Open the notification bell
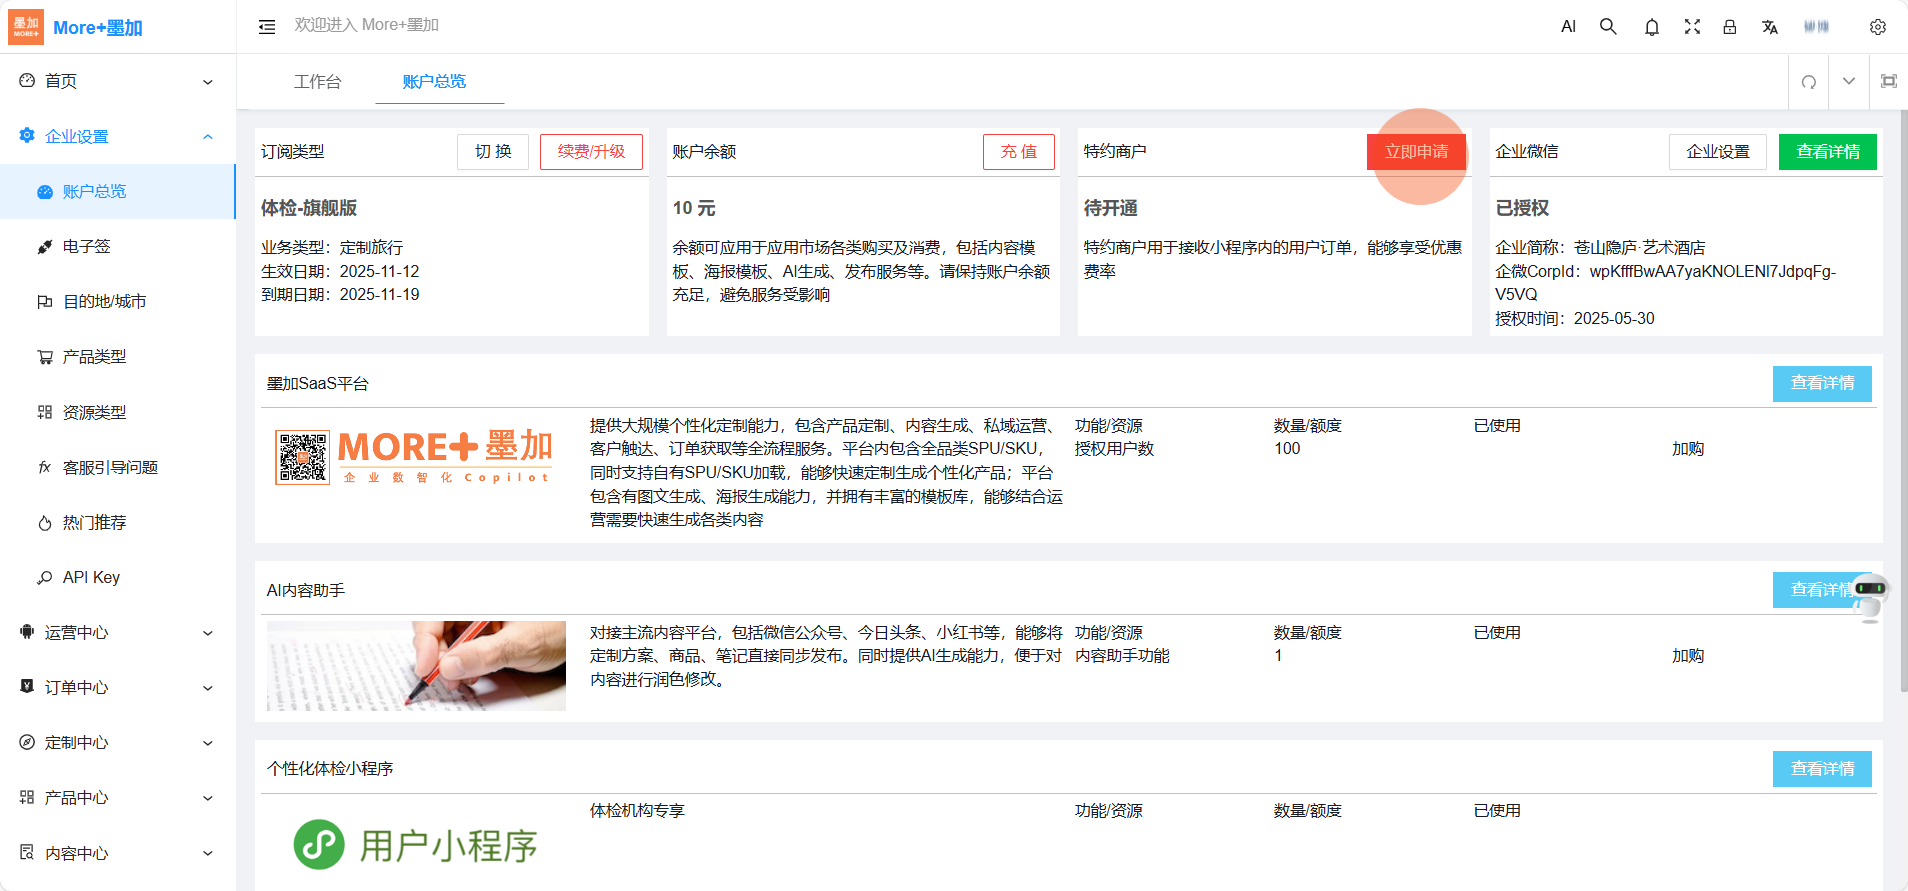The height and width of the screenshot is (891, 1908). pos(1651,27)
